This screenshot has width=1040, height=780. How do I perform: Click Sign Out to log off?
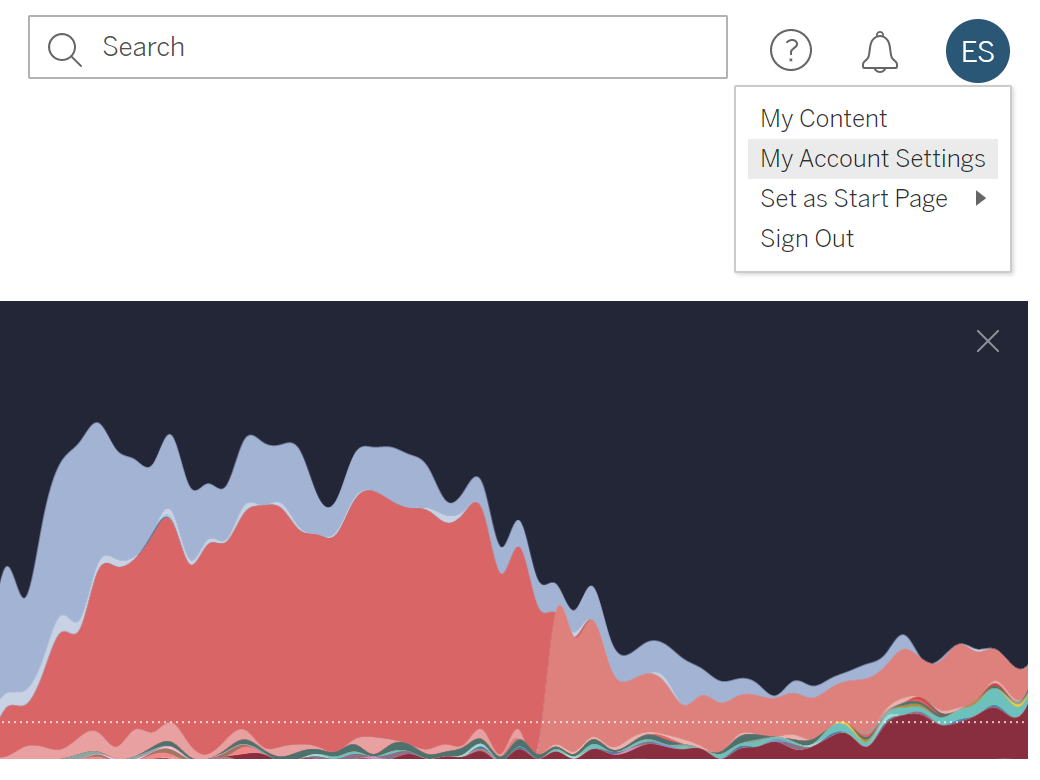pos(807,238)
